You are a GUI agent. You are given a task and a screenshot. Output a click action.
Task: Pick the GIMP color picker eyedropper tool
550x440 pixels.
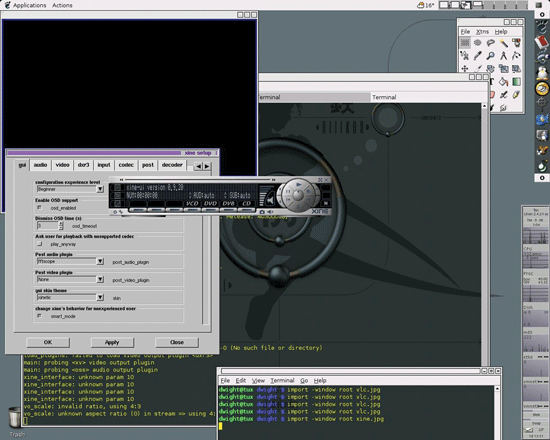click(x=478, y=56)
